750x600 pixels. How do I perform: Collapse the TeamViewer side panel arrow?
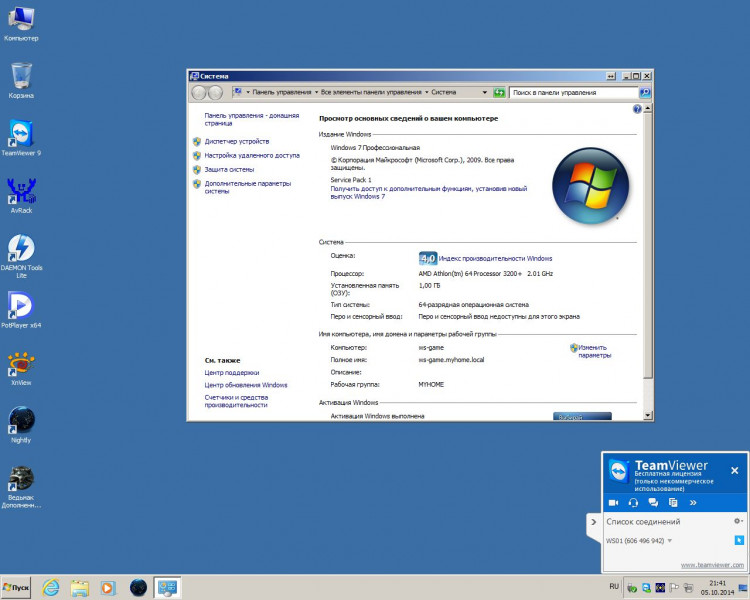593,522
